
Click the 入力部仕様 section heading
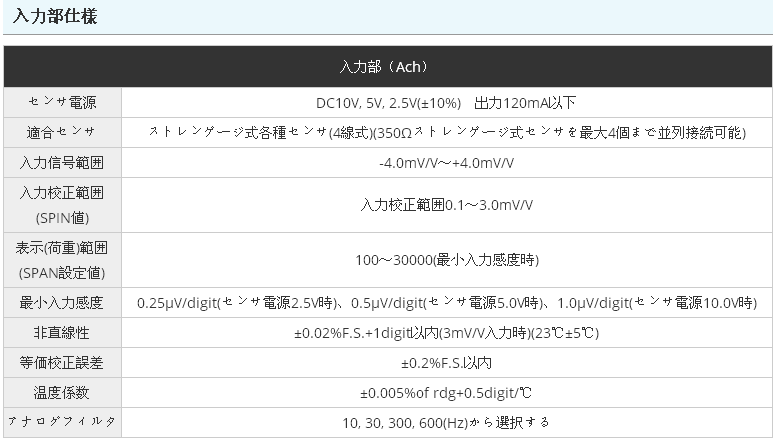pyautogui.click(x=55, y=17)
